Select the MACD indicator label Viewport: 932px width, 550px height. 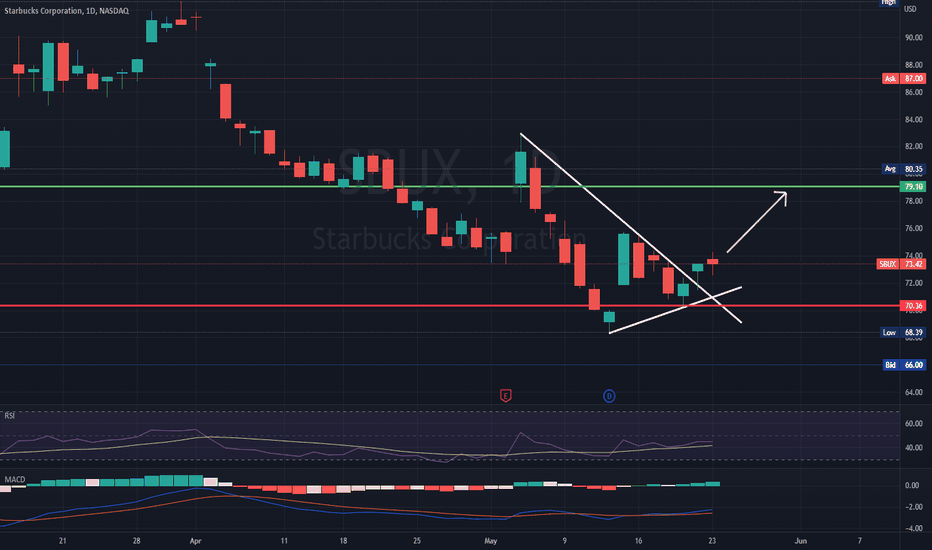(15, 479)
